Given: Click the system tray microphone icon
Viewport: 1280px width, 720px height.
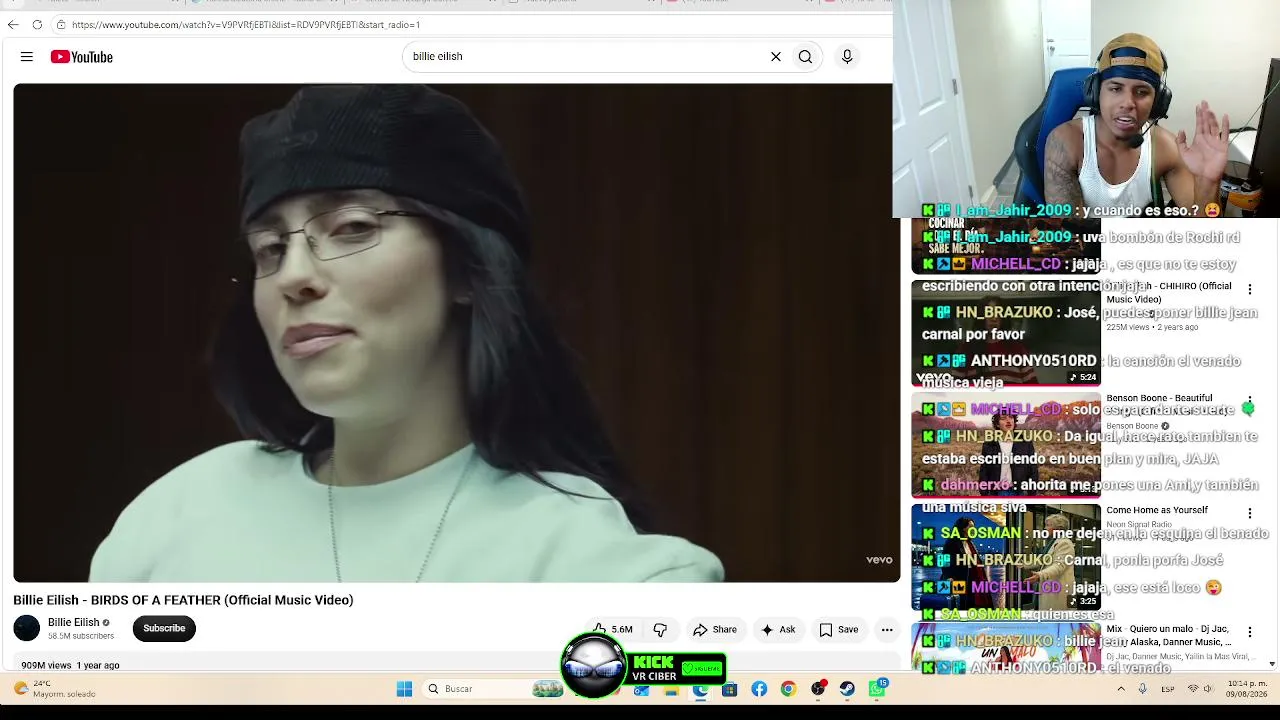Looking at the screenshot, I should click(x=1143, y=689).
